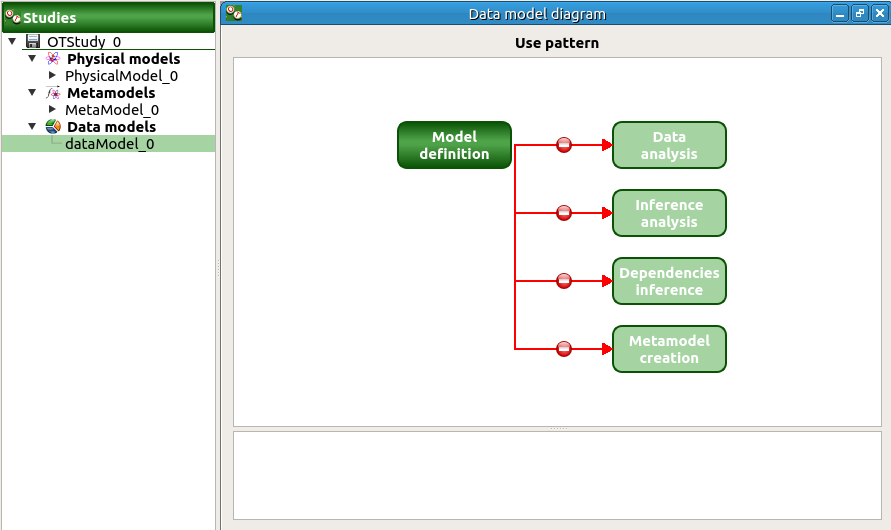Viewport: 891px width, 530px height.
Task: Expand the MetaModel_0 tree item
Action: coord(53,110)
